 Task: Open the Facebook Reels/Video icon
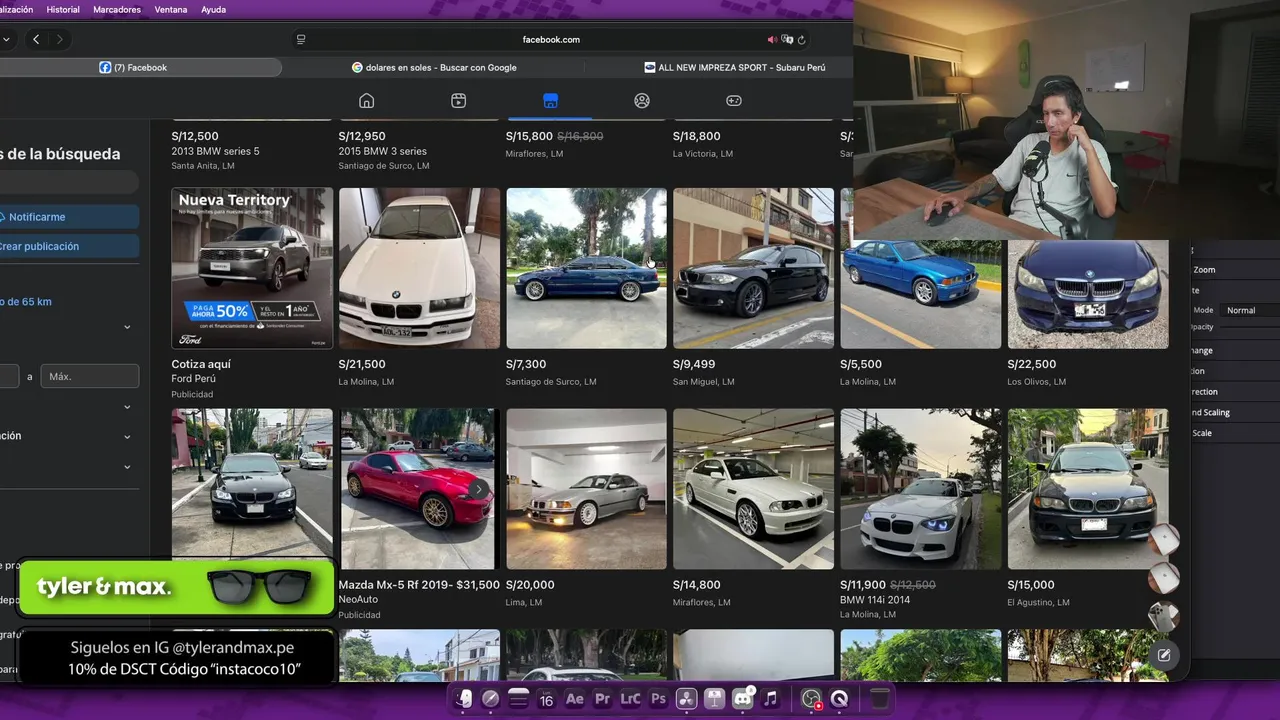click(x=458, y=100)
